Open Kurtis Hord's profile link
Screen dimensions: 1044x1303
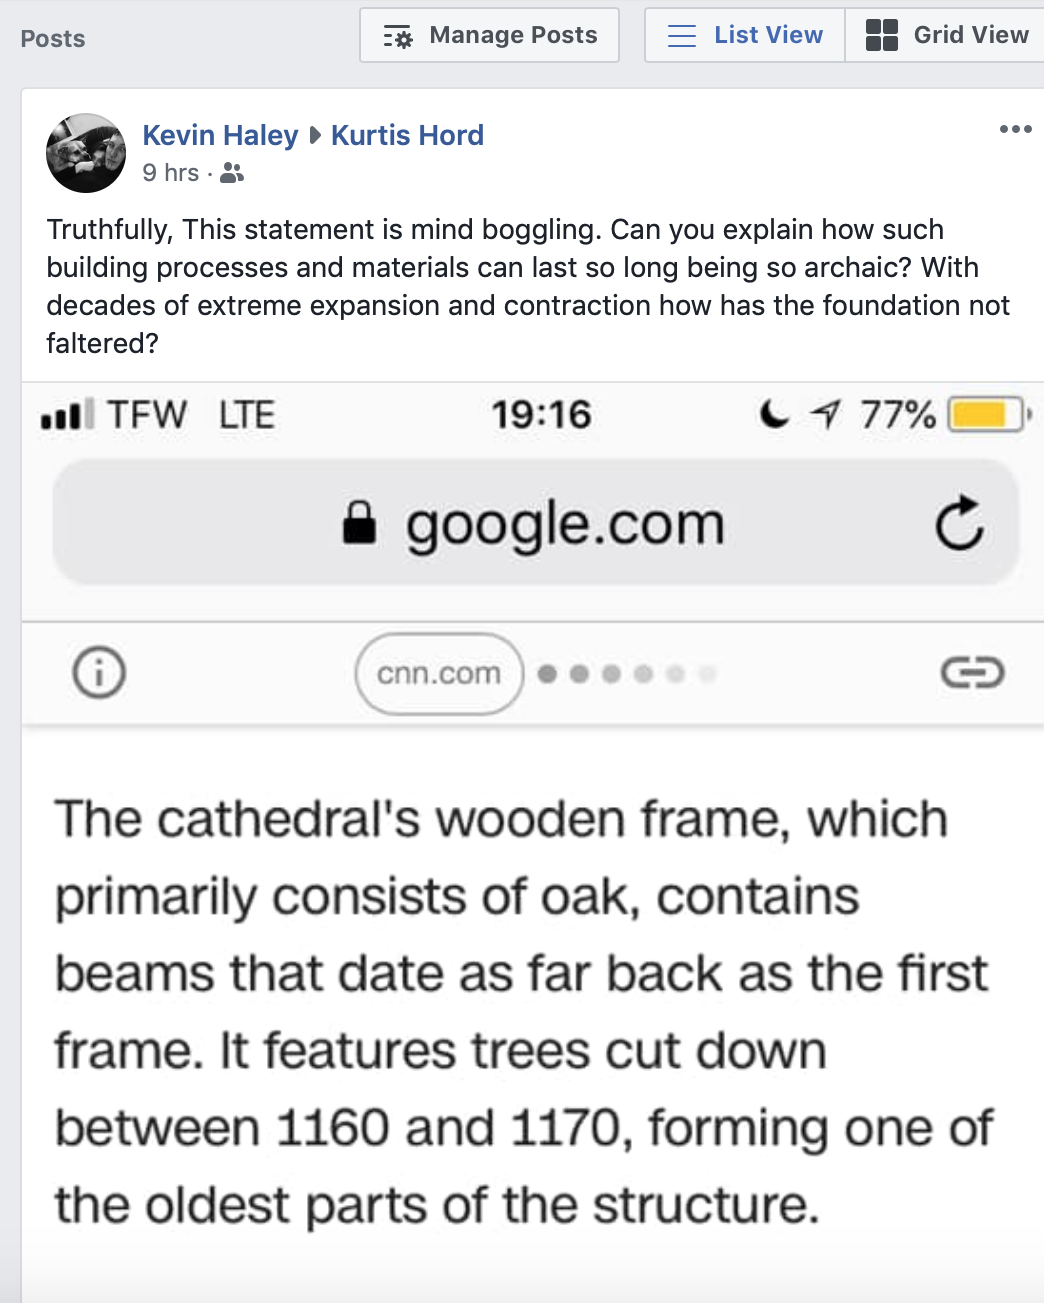coord(407,135)
